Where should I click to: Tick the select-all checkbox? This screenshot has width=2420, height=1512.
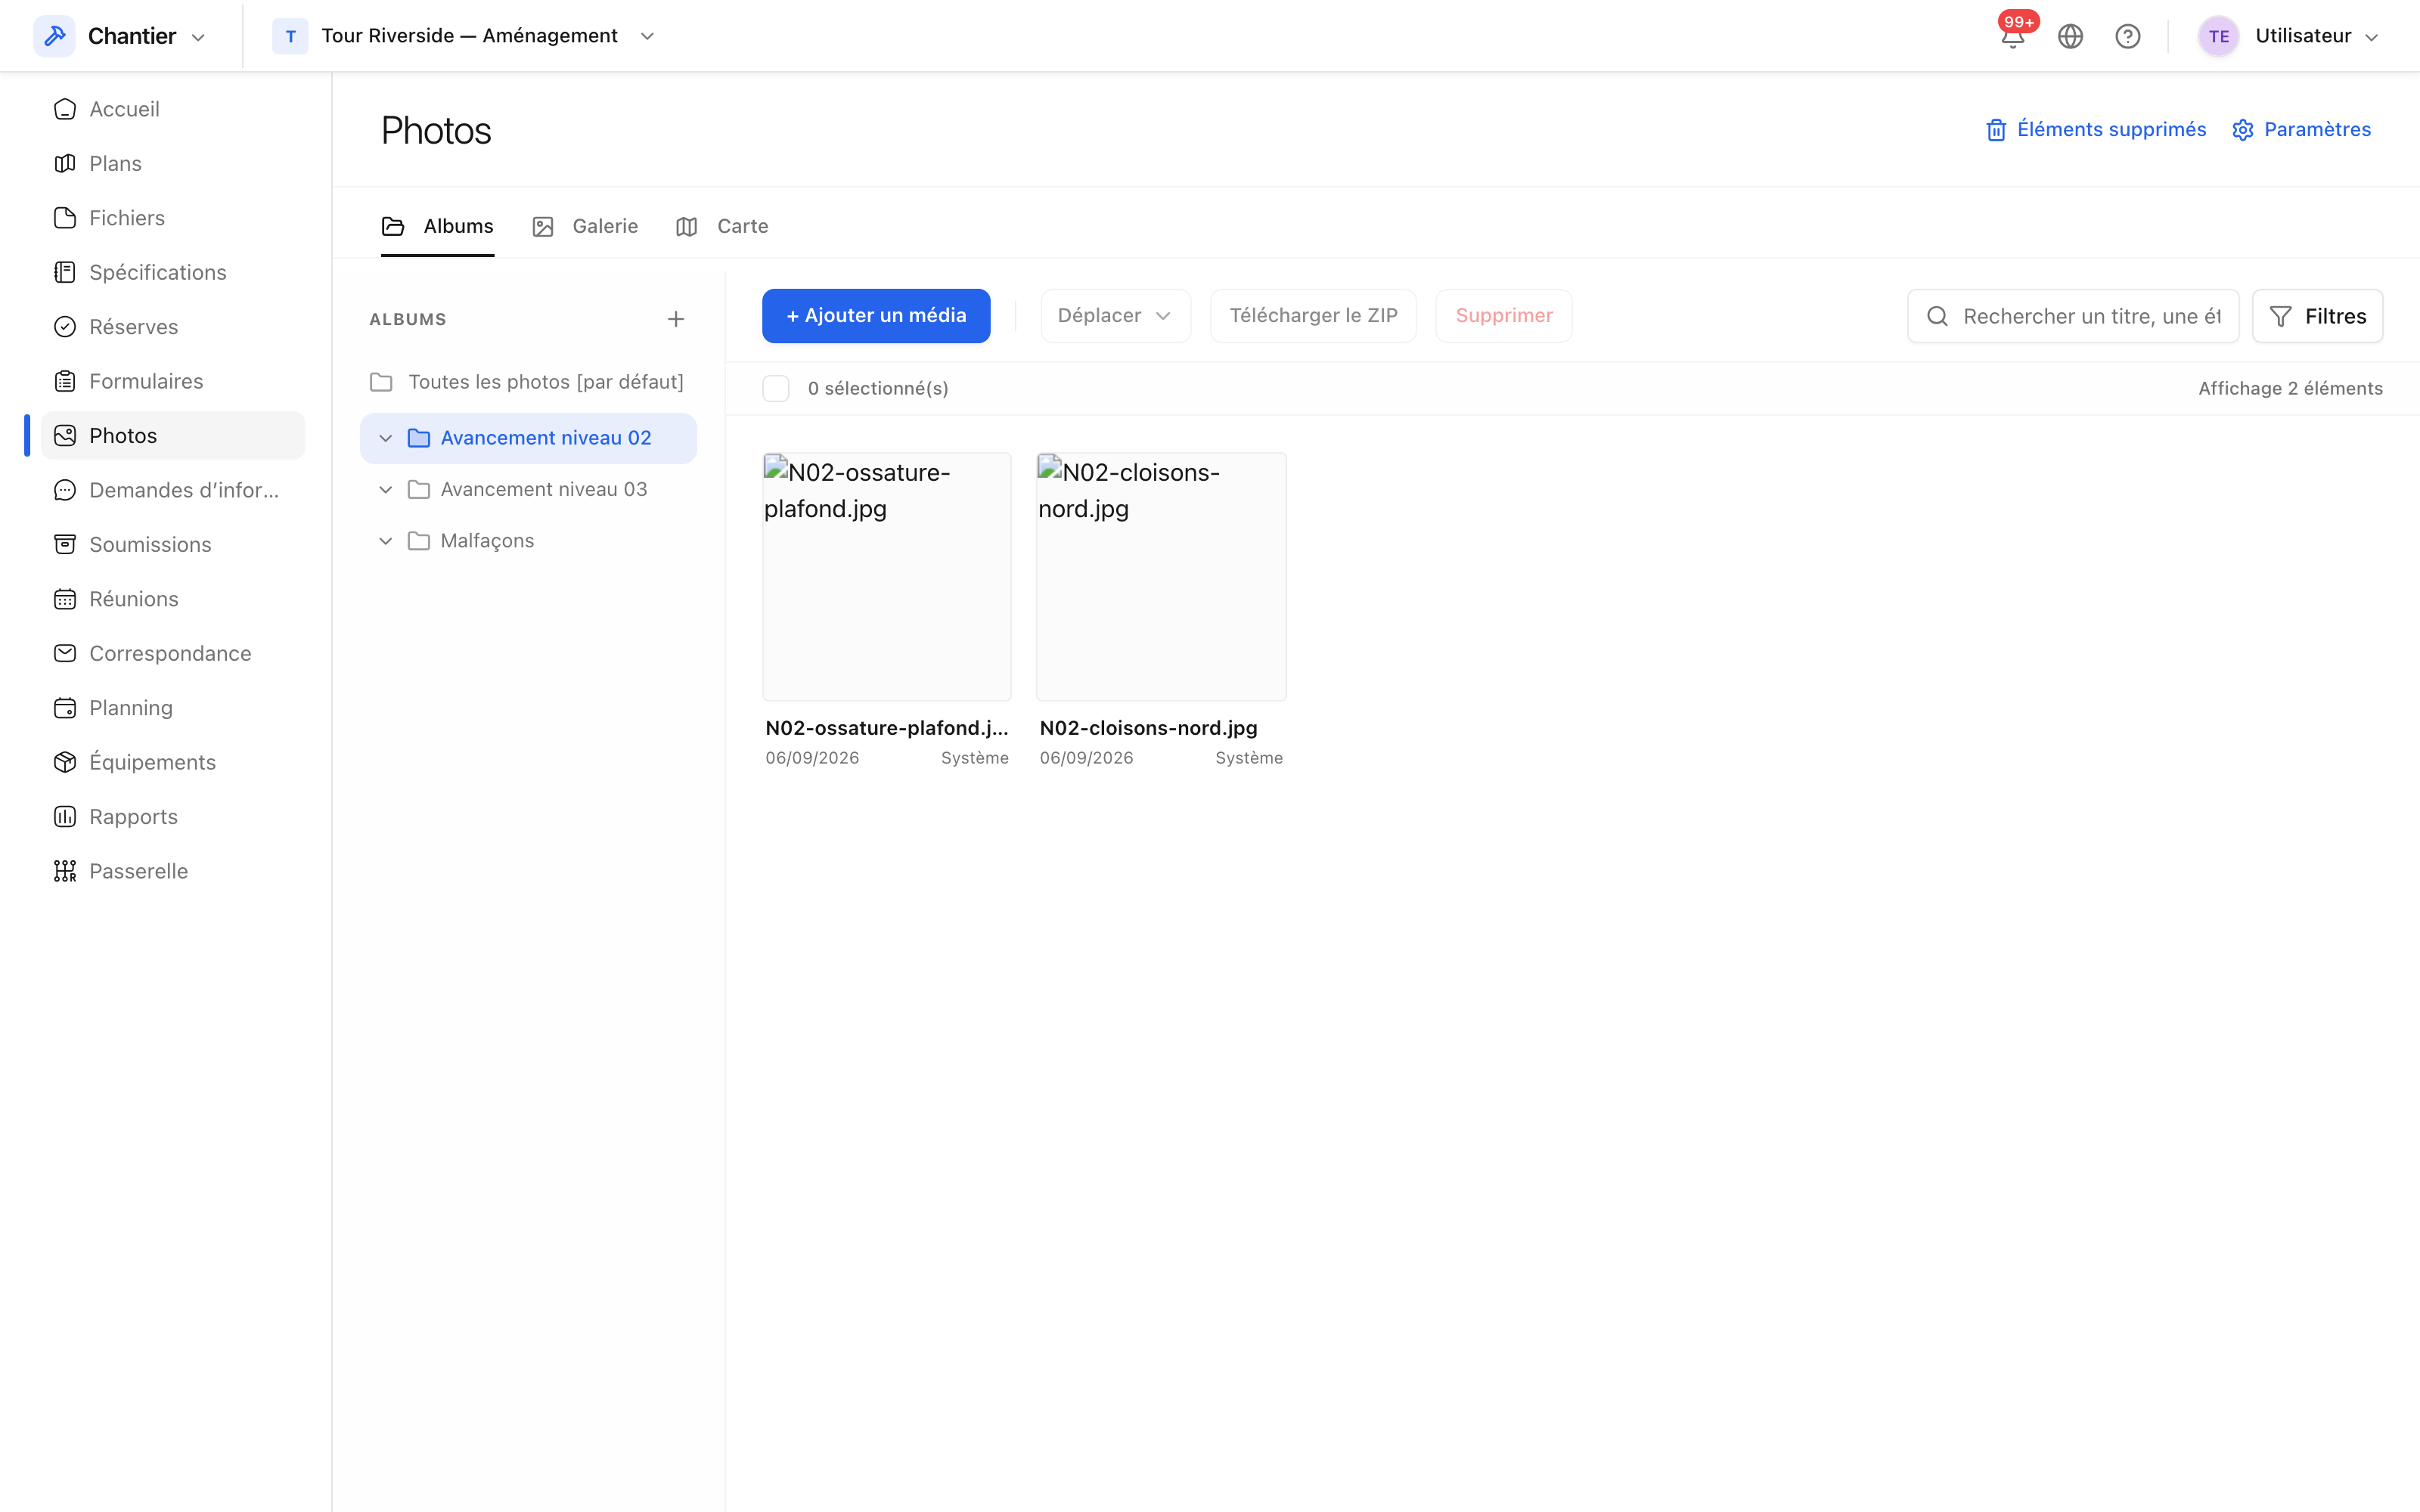tap(776, 388)
